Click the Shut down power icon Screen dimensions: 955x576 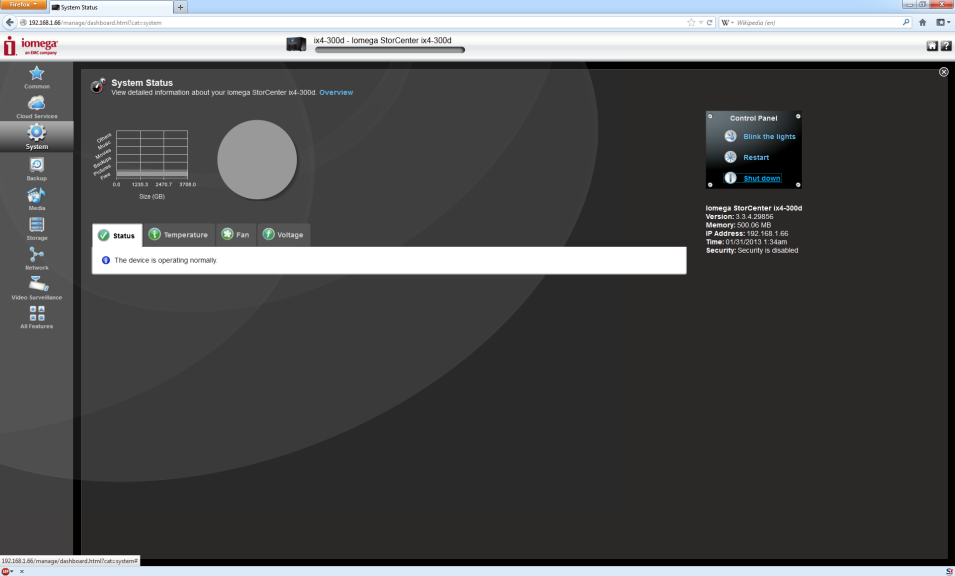730,178
